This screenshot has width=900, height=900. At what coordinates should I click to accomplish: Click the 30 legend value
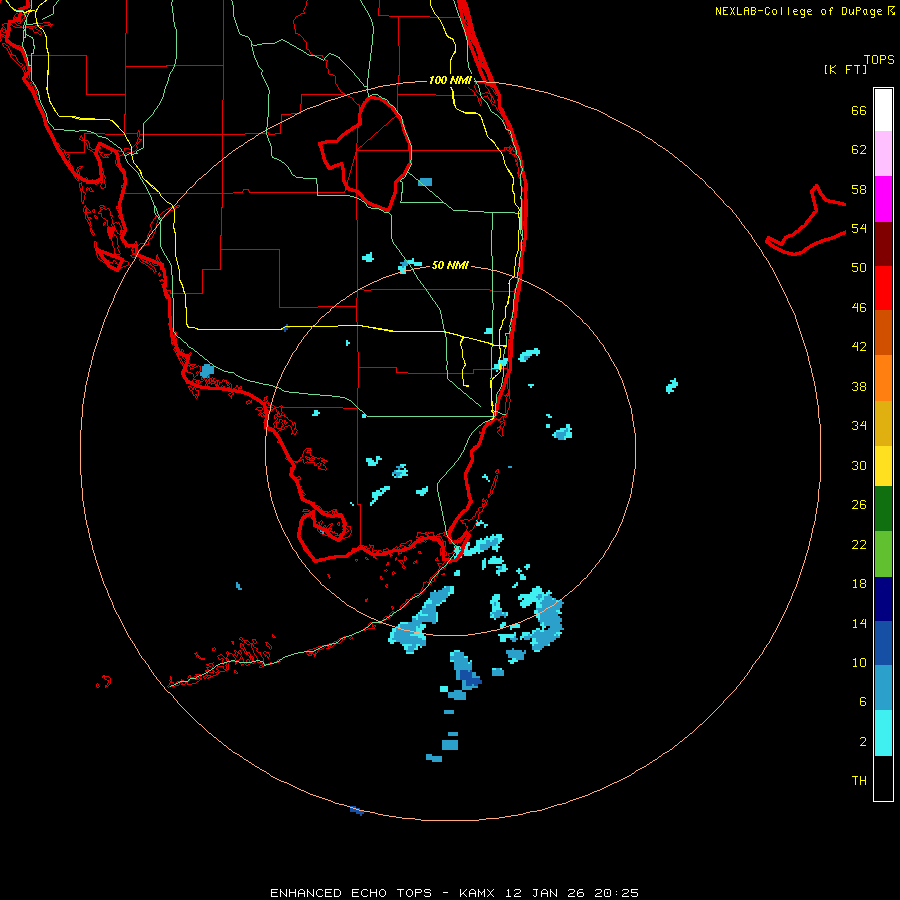(859, 465)
